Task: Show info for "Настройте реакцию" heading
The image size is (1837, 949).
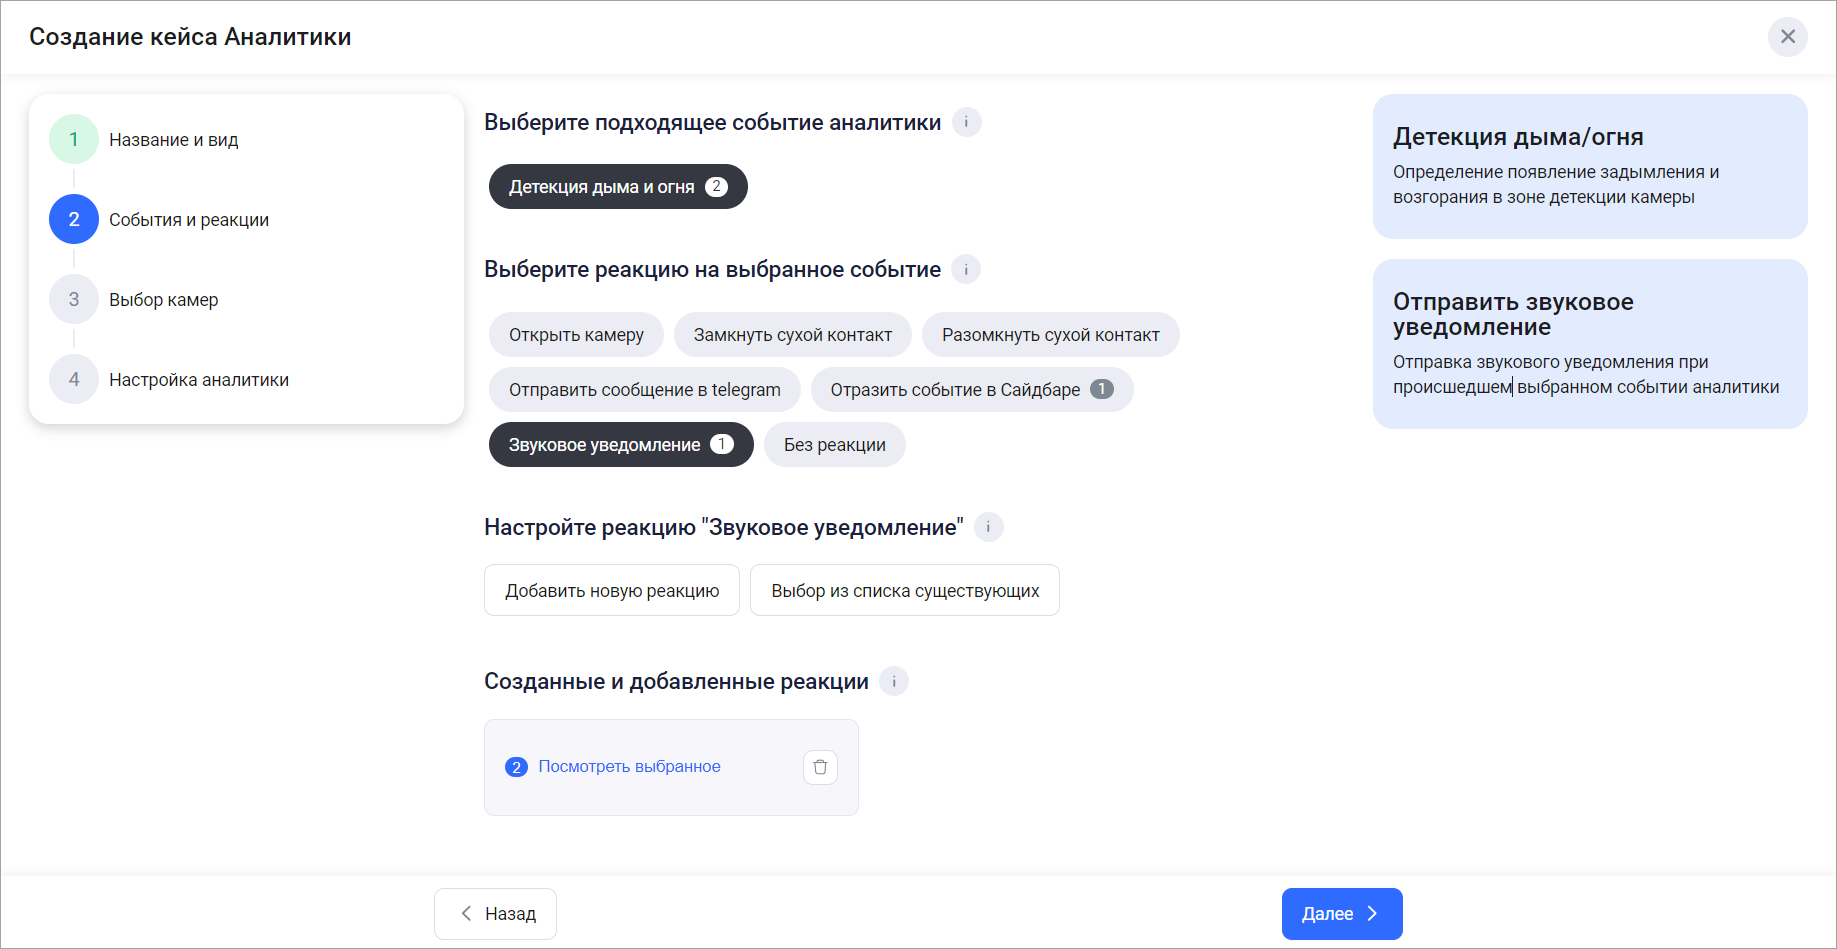Action: click(x=988, y=527)
